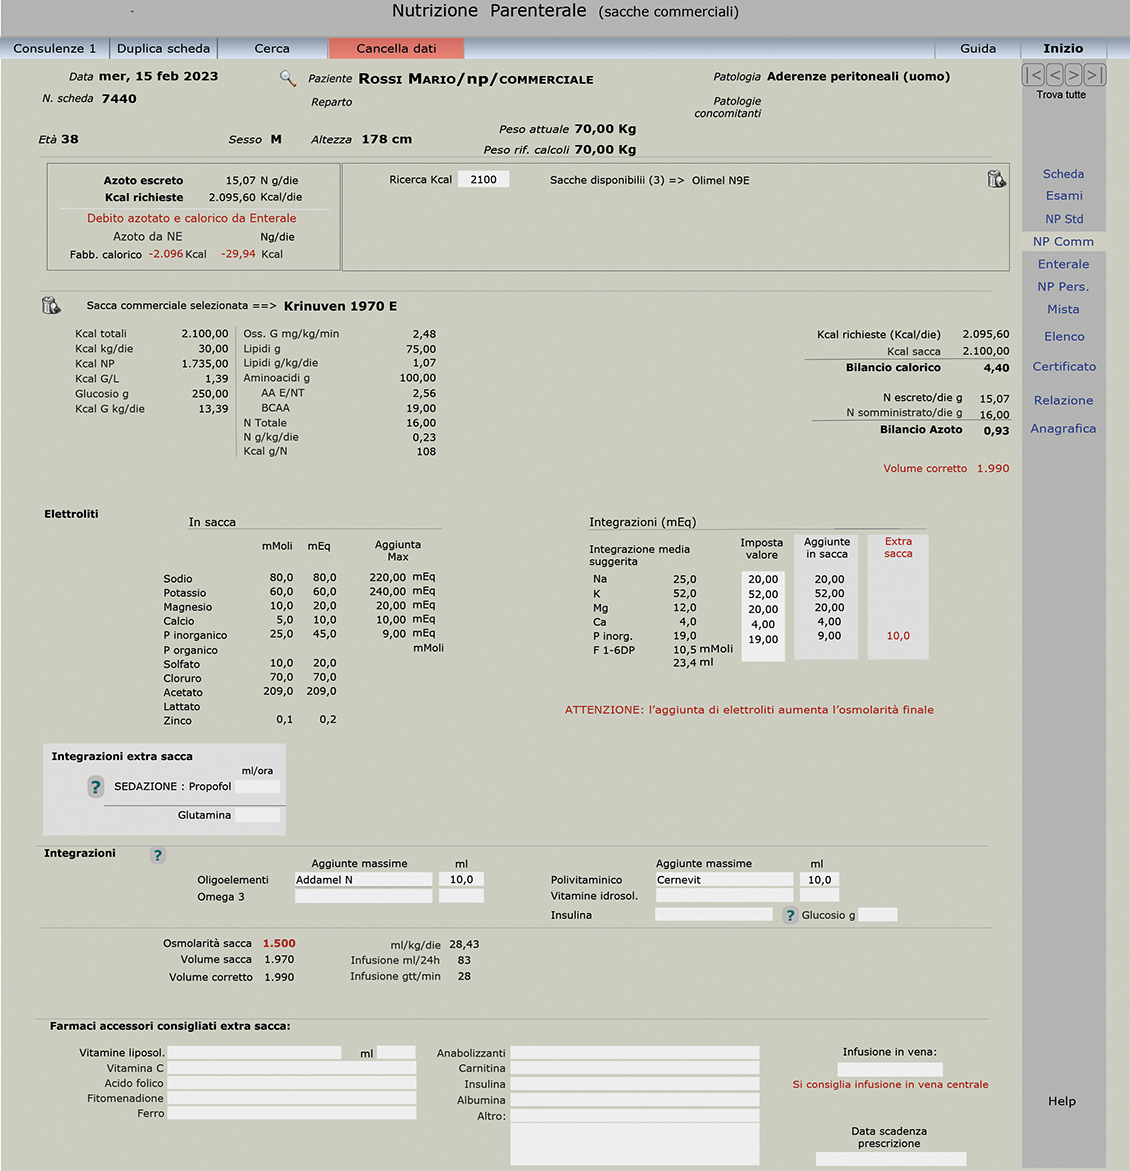This screenshot has width=1130, height=1171.
Task: Click the Anabolizzanti field
Action: coord(635,1052)
